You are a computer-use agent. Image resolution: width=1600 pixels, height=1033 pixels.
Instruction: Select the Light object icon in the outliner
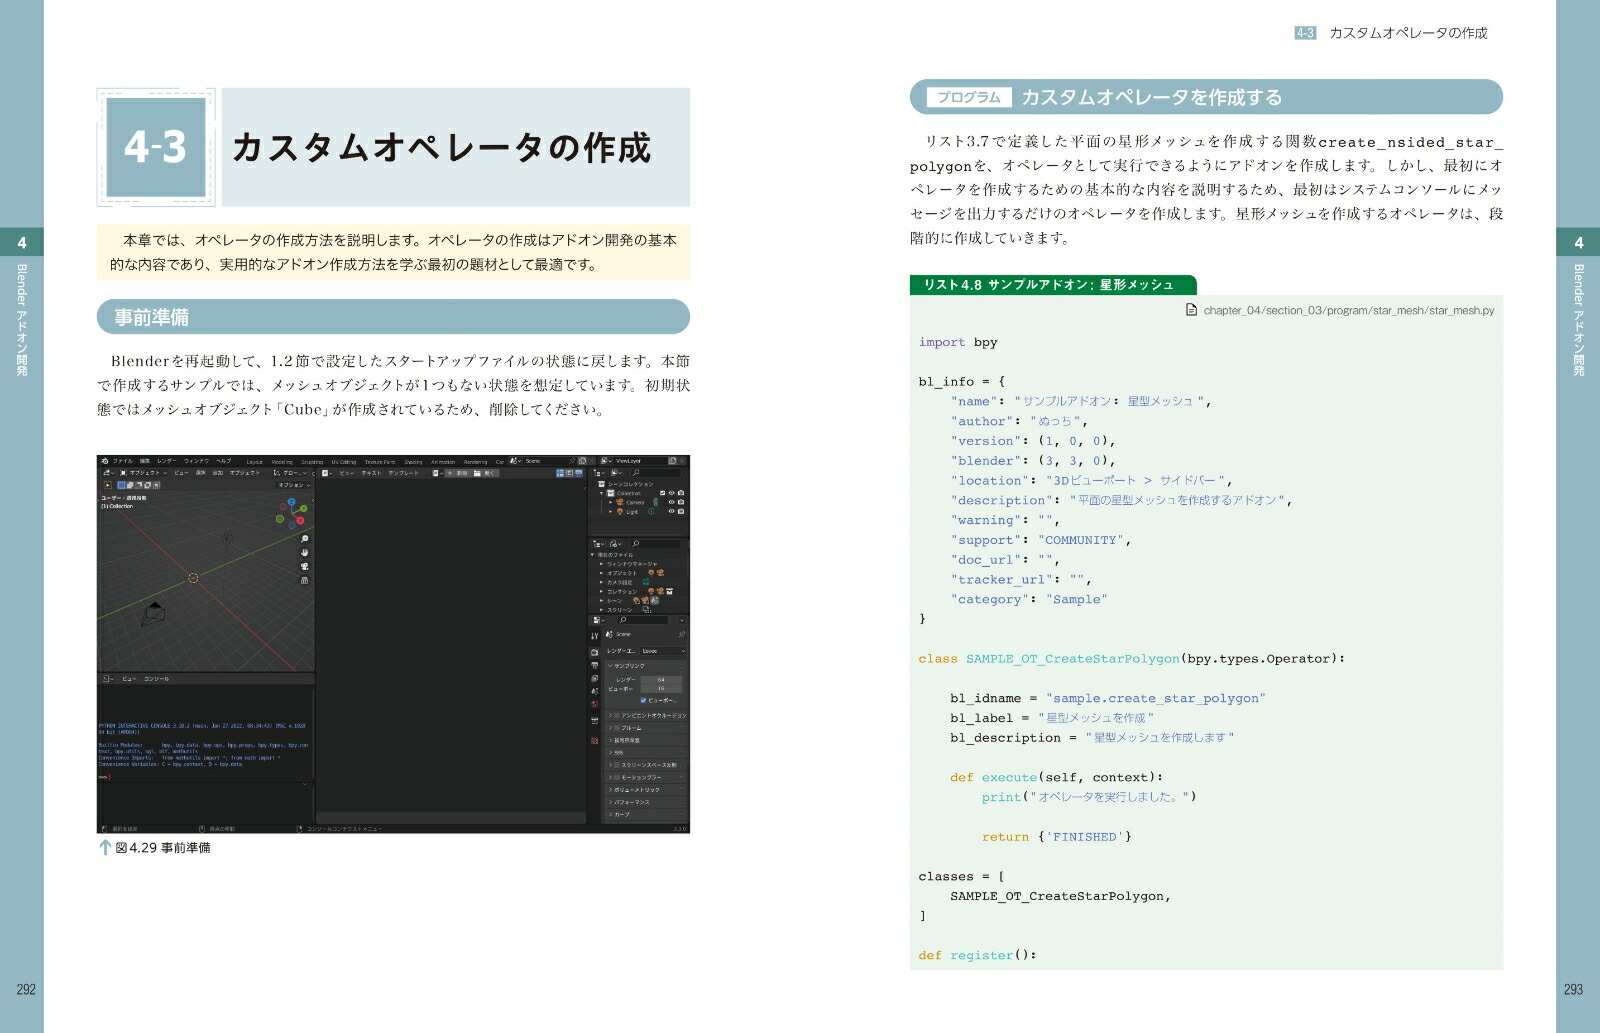click(620, 512)
